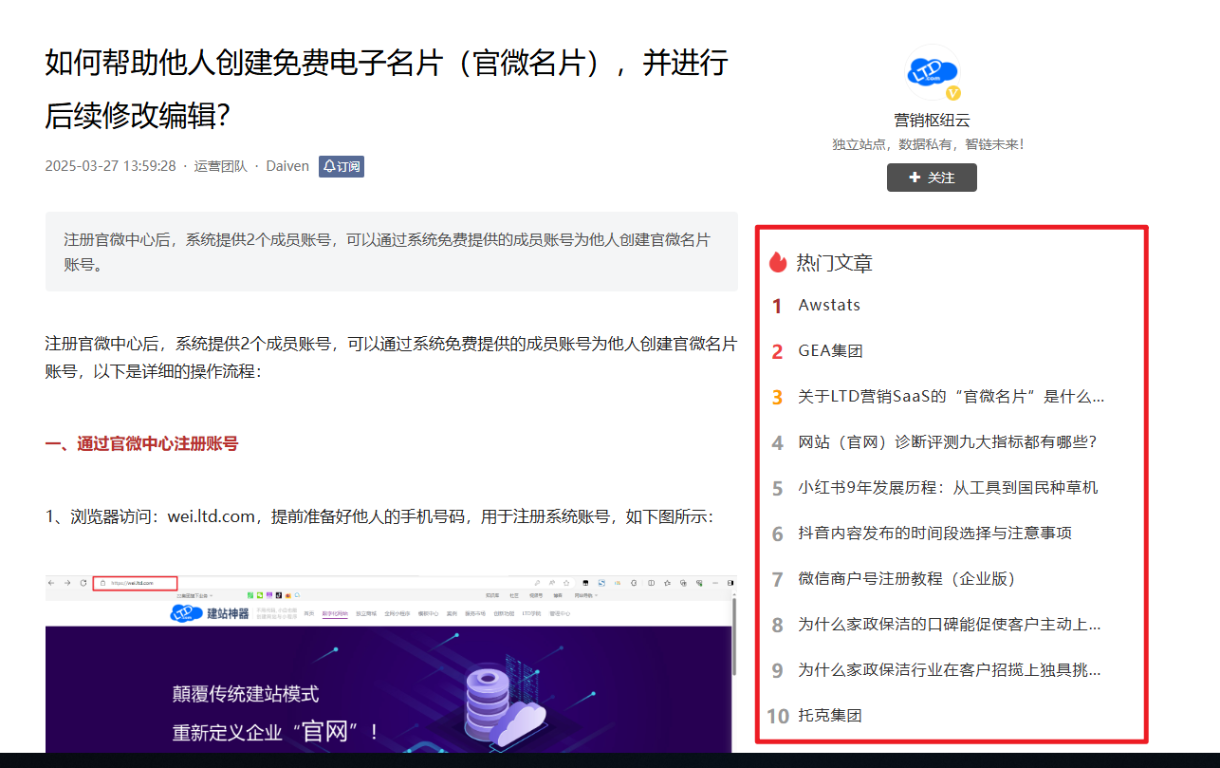This screenshot has height=768, width=1220.
Task: Open 为什么家政保洁的口碑 article
Action: [x=948, y=625]
